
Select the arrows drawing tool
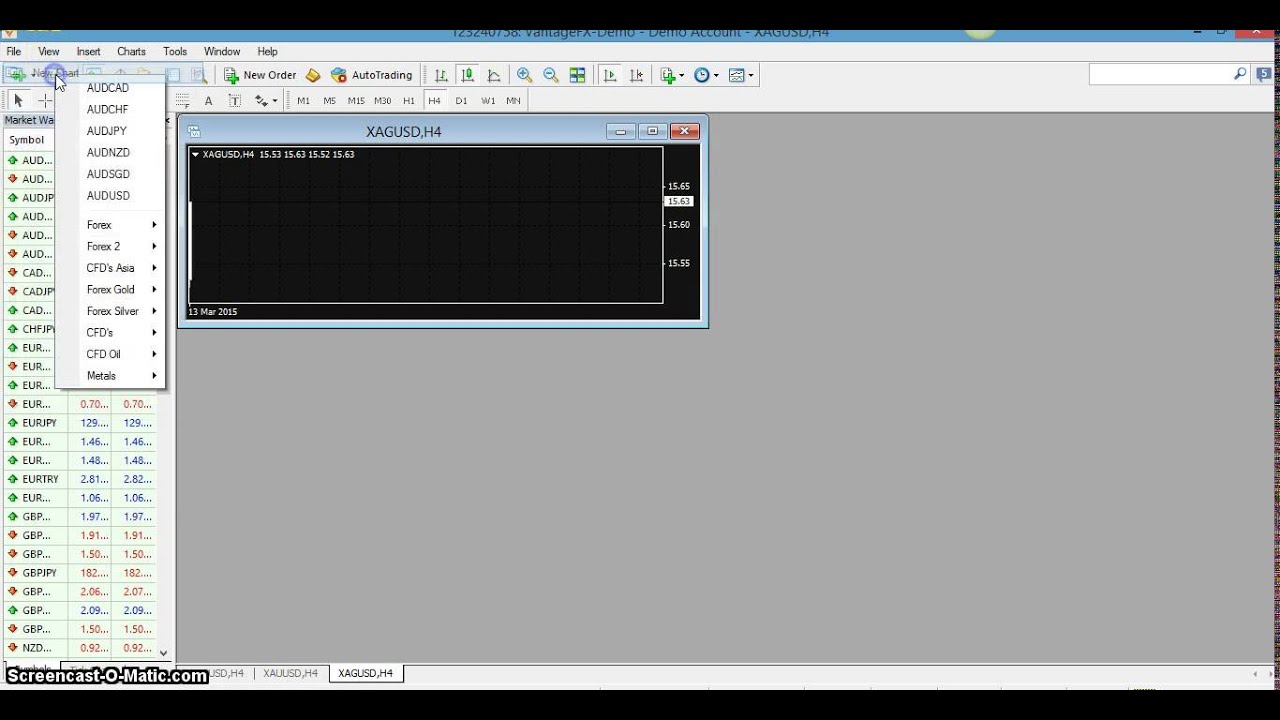[x=261, y=100]
